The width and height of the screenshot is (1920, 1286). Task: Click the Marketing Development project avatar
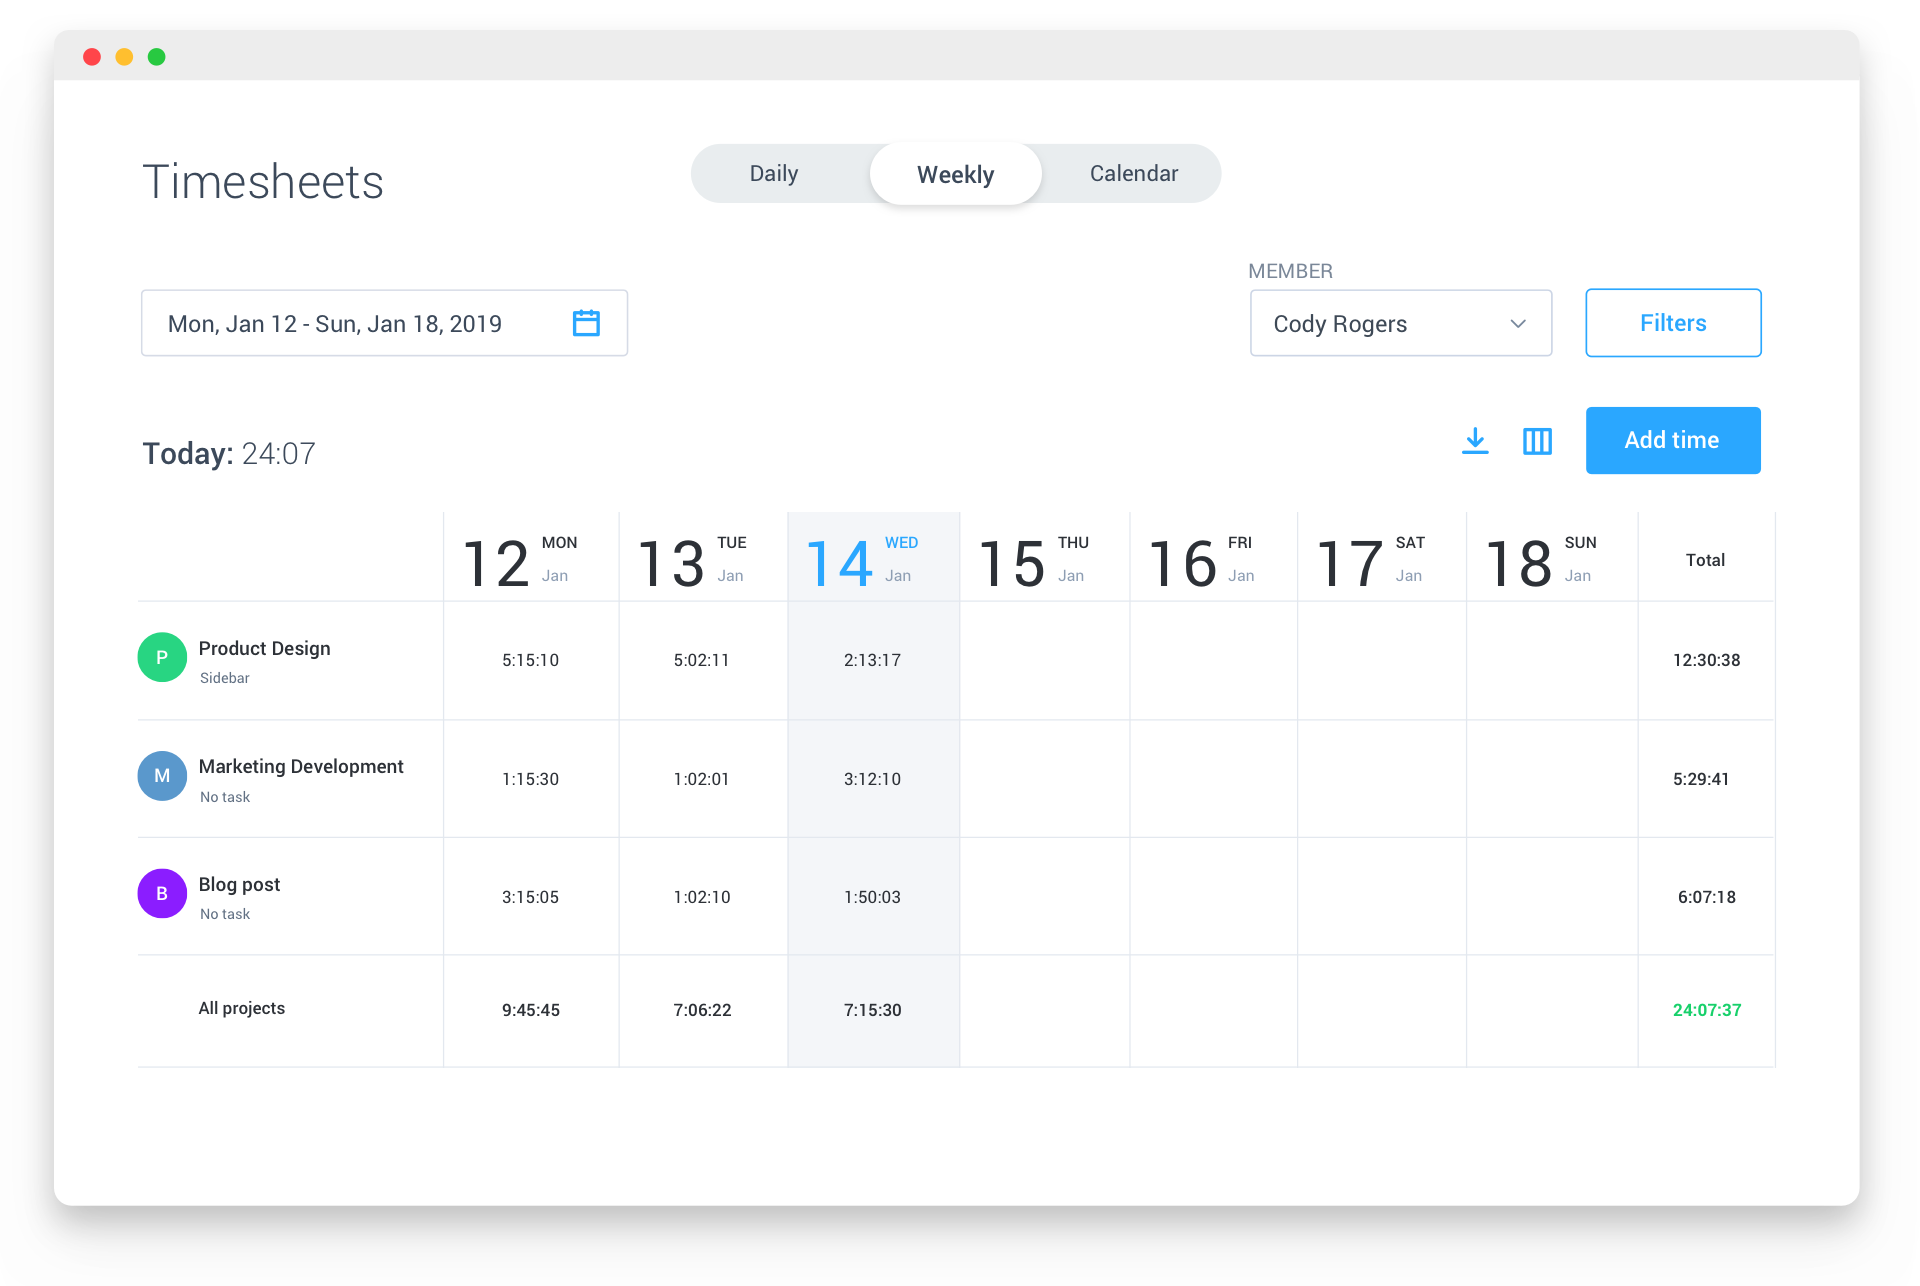pos(161,775)
